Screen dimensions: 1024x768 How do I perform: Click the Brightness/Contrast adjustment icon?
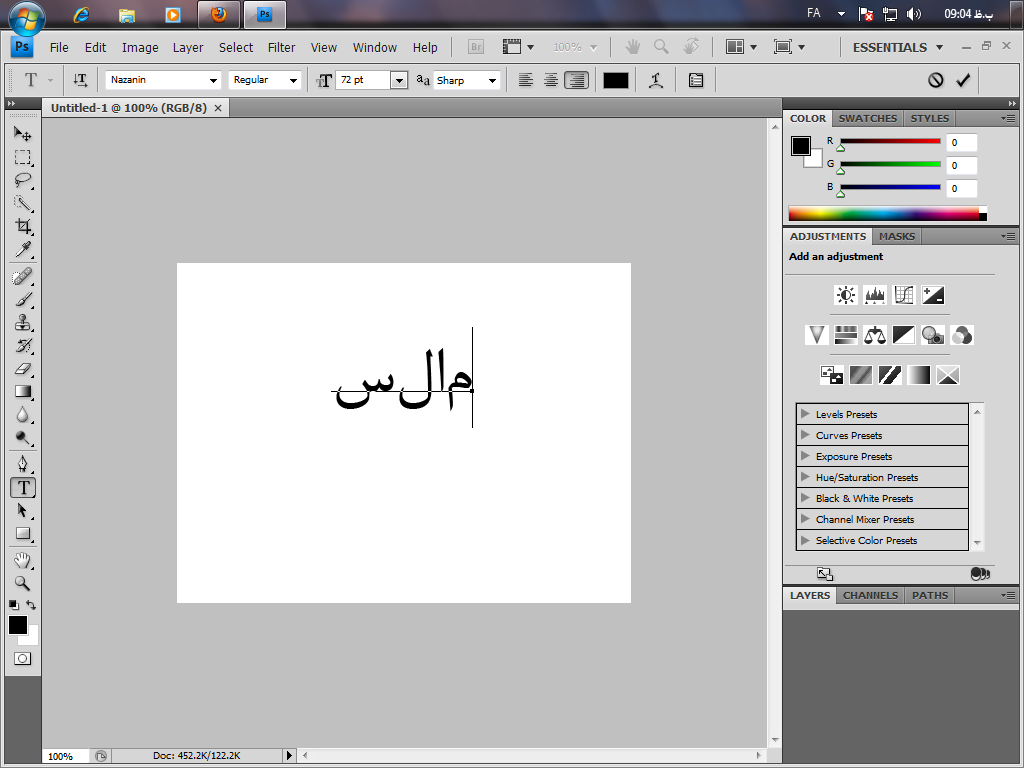pos(846,295)
